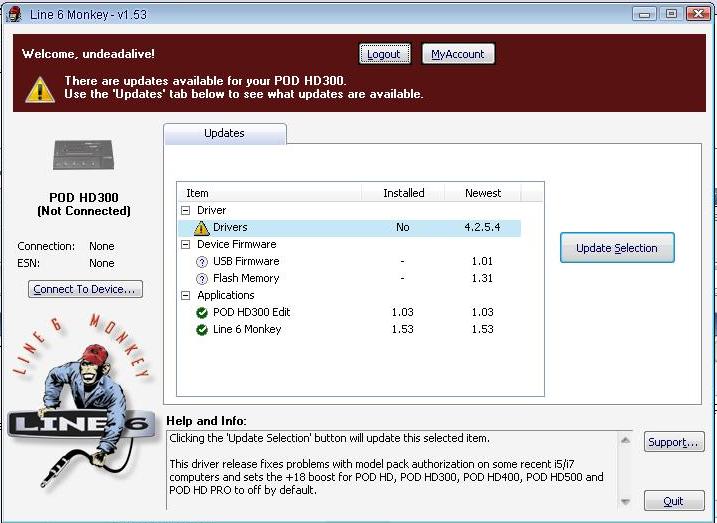Screen dimensions: 717x523
Task: Click the question mark icon next to USB Firmware
Action: pos(202,262)
